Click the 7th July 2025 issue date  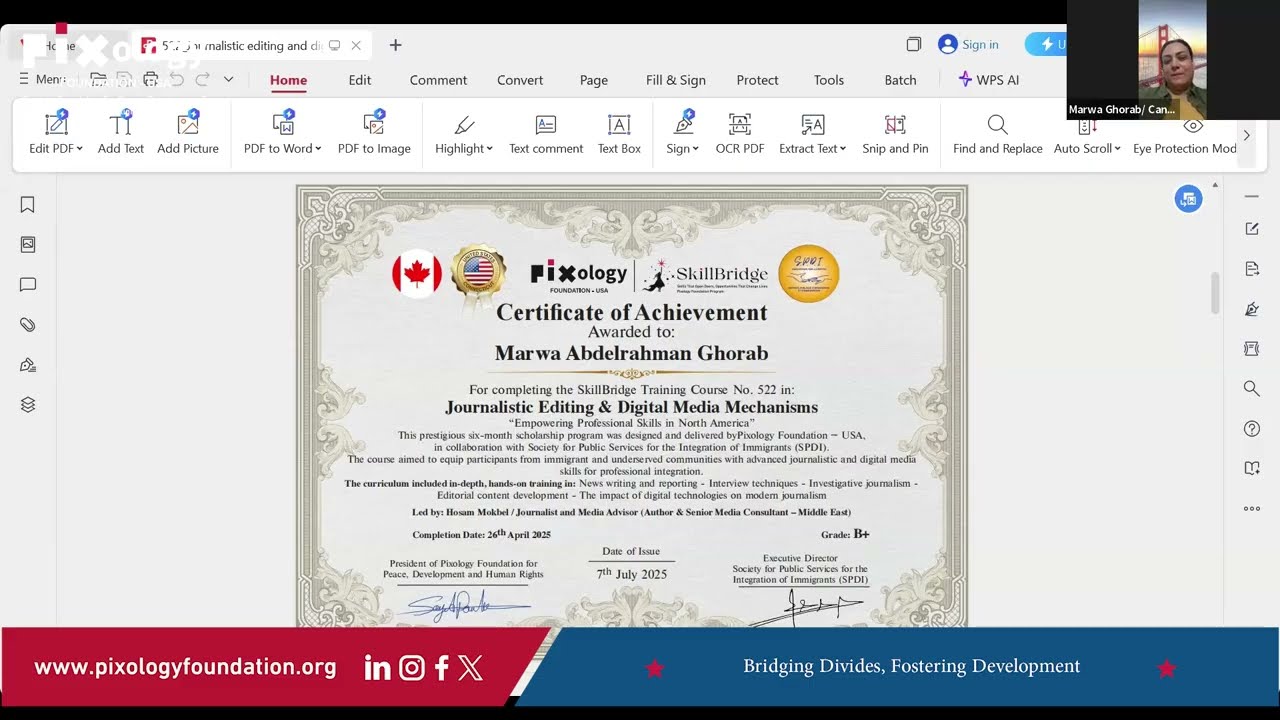pos(631,574)
